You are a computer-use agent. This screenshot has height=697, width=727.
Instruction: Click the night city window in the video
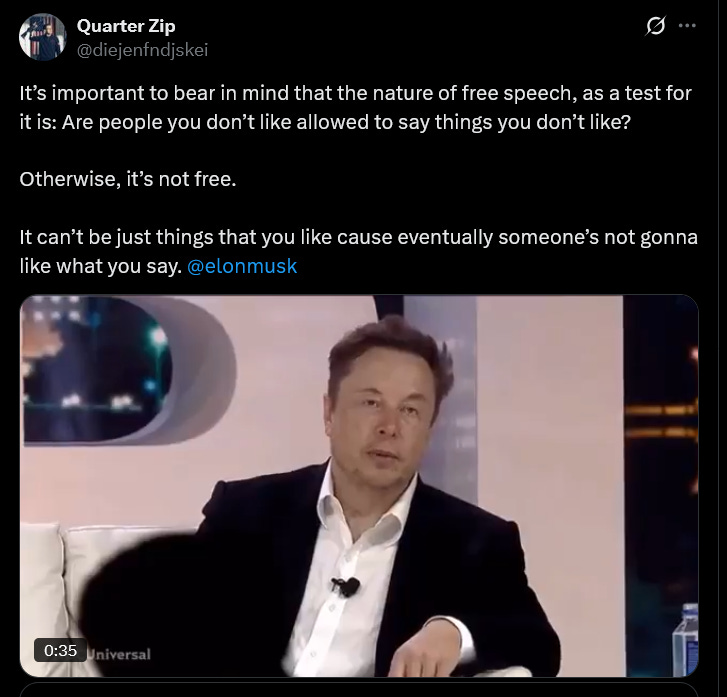pyautogui.click(x=95, y=369)
